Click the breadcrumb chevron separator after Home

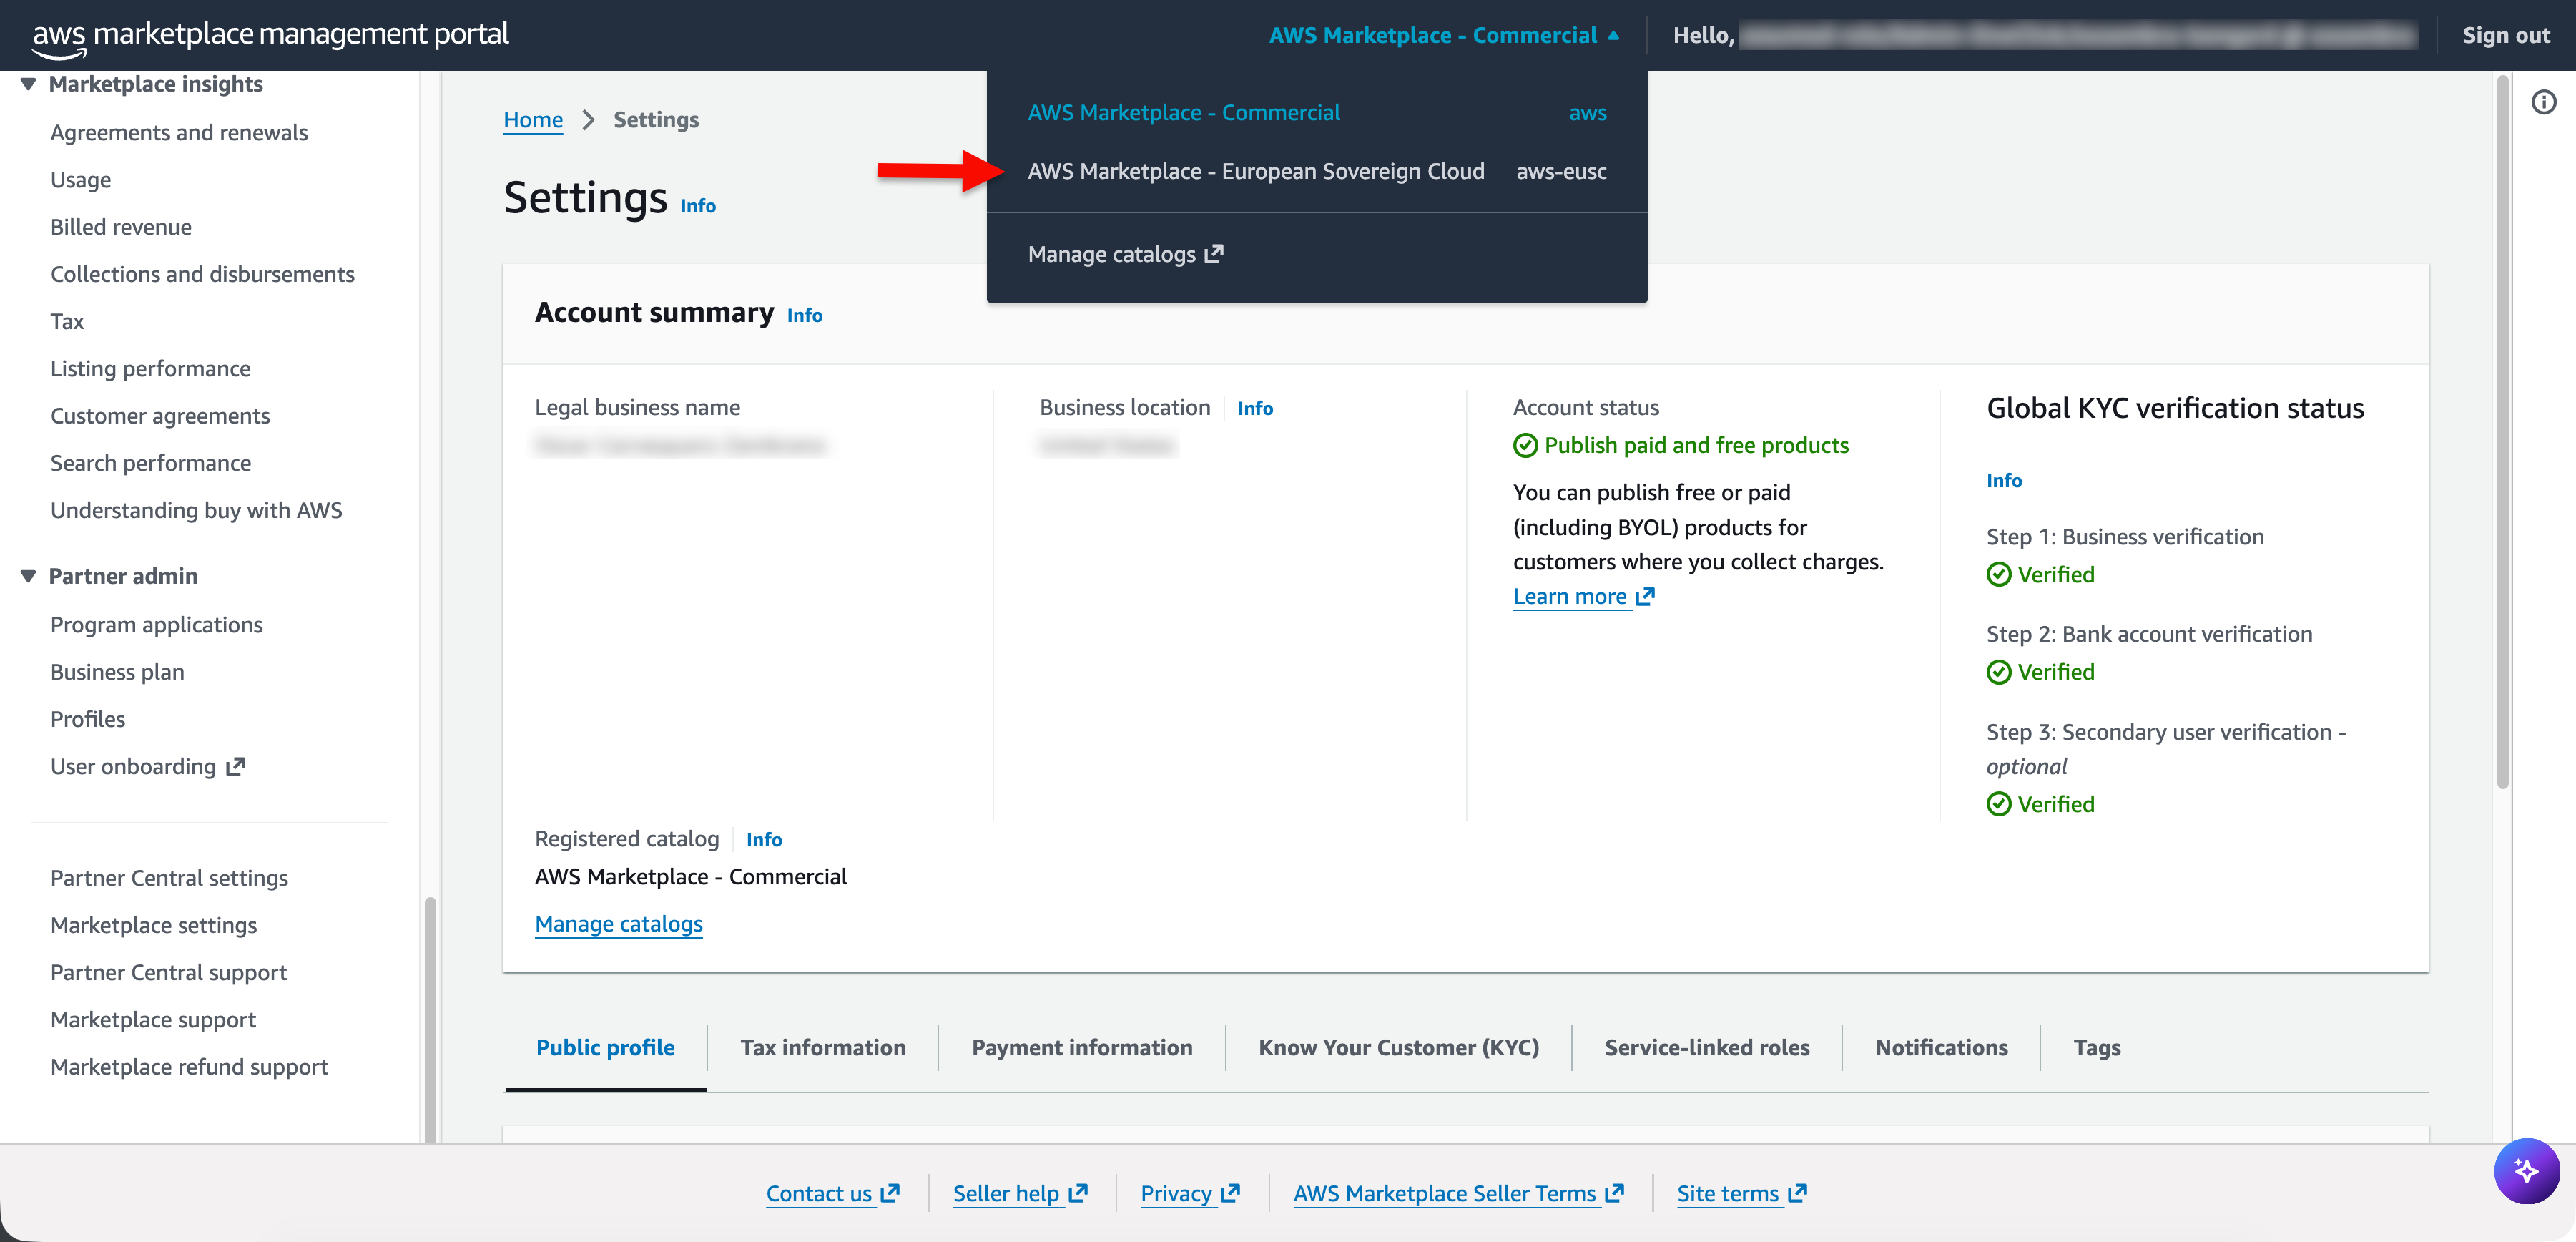(588, 120)
